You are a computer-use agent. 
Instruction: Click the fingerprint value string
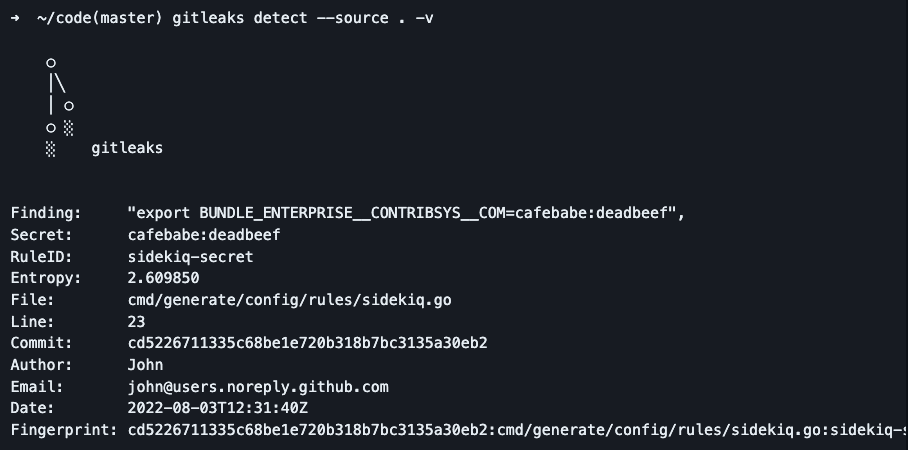(x=516, y=430)
